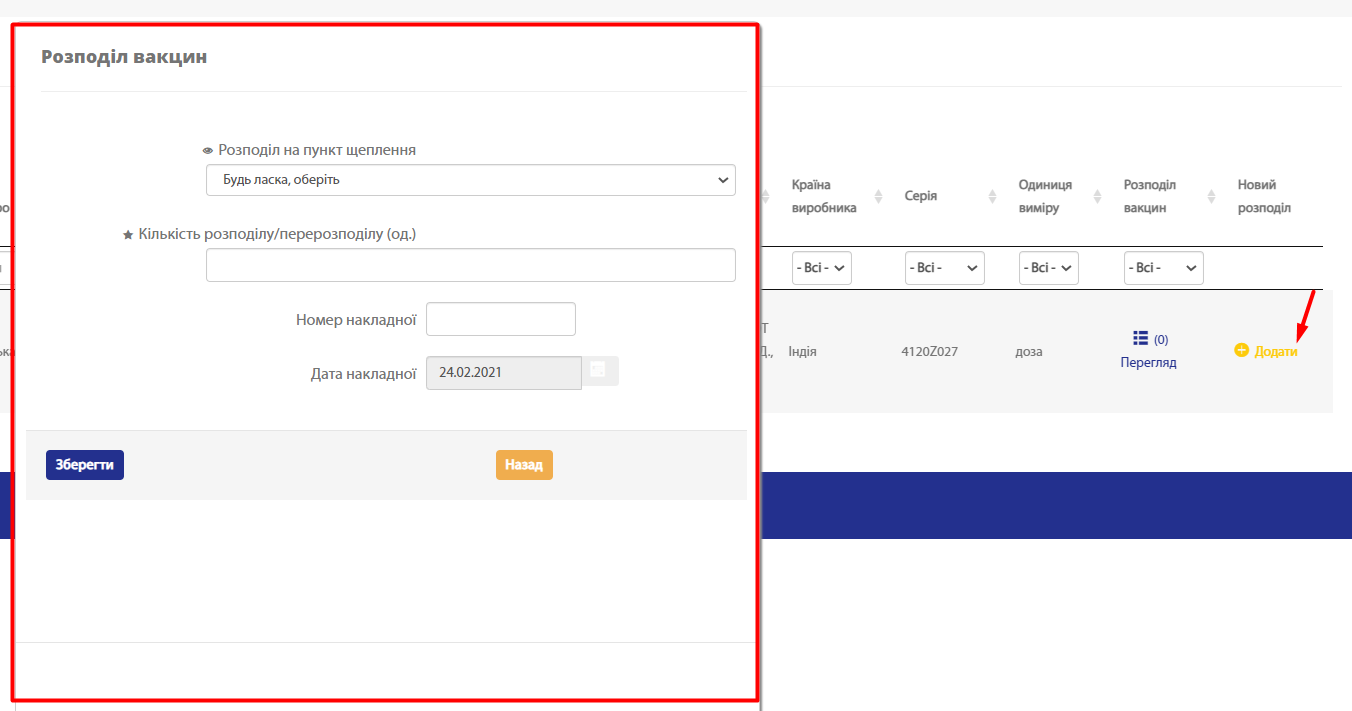The width and height of the screenshot is (1352, 711).
Task: Expand the Країна виробника filter dropdown
Action: [821, 268]
